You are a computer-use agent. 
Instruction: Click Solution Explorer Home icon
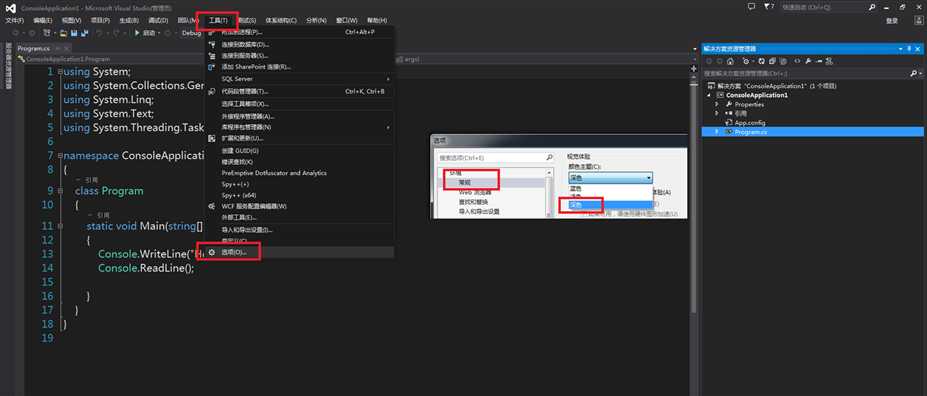coord(730,61)
